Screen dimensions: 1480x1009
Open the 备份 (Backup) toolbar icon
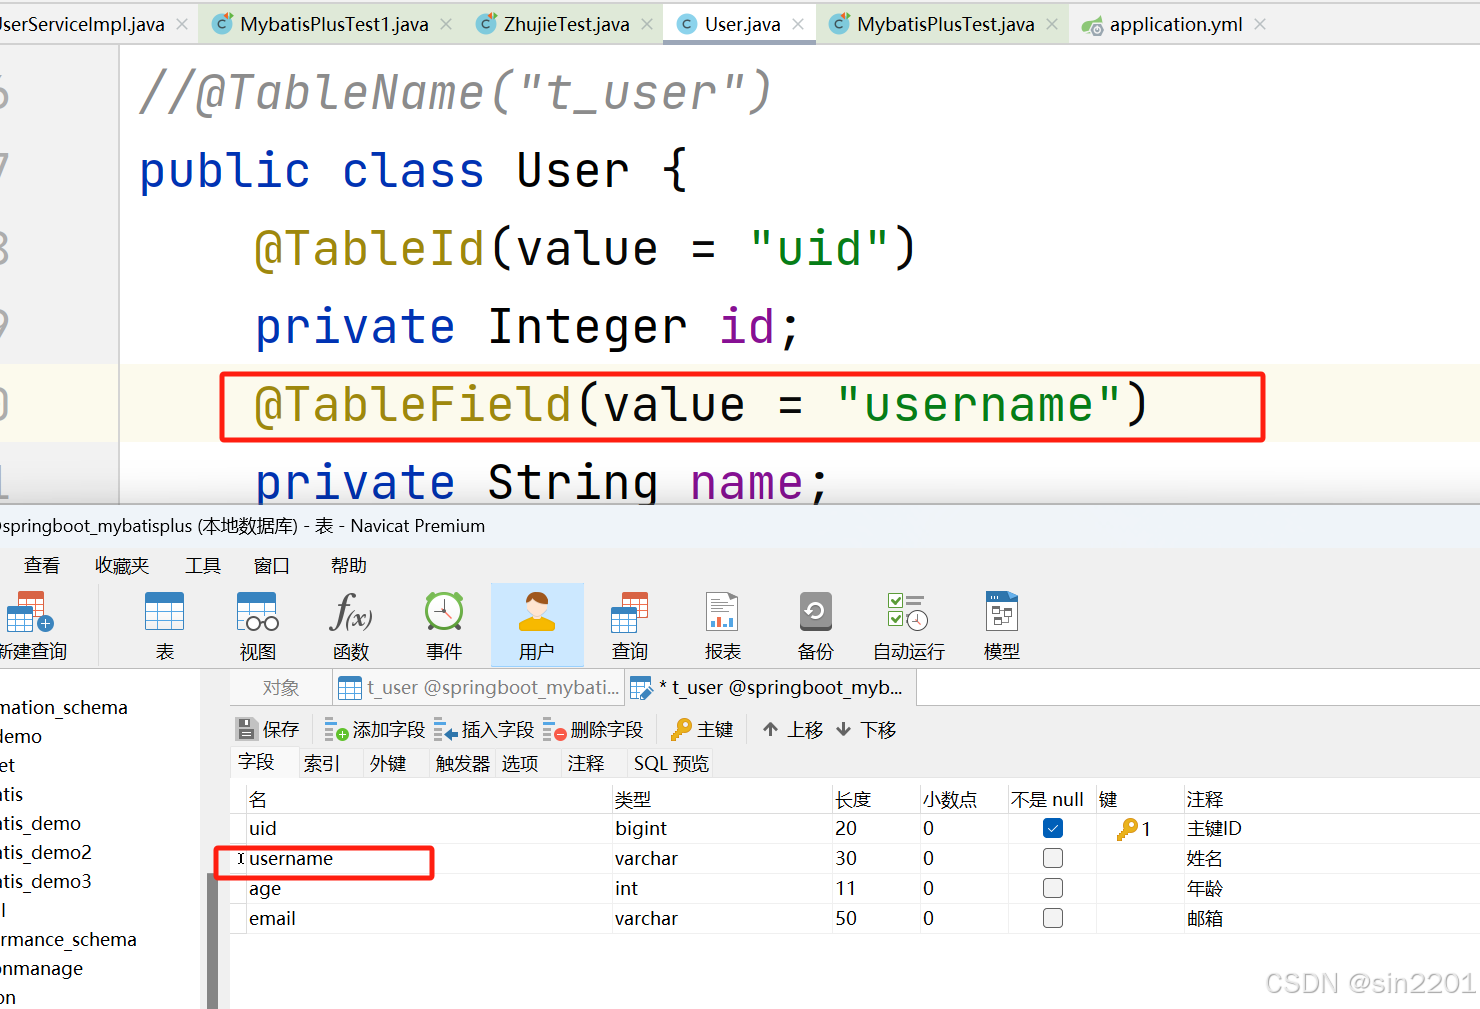tap(816, 625)
